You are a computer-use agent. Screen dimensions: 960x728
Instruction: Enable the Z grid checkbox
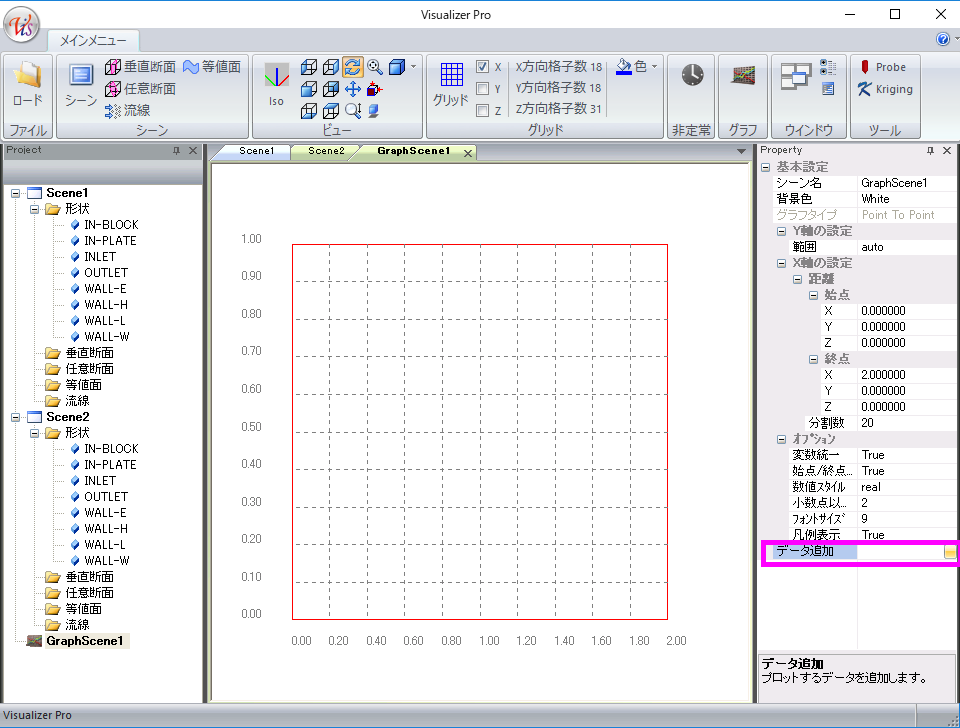point(483,111)
